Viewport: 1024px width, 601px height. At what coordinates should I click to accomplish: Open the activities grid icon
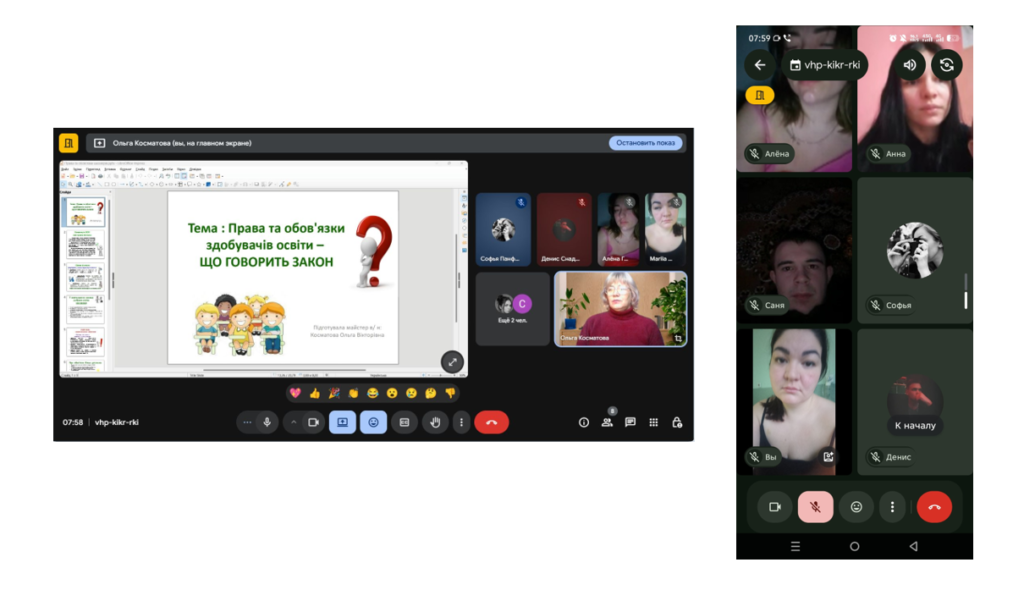pyautogui.click(x=653, y=422)
